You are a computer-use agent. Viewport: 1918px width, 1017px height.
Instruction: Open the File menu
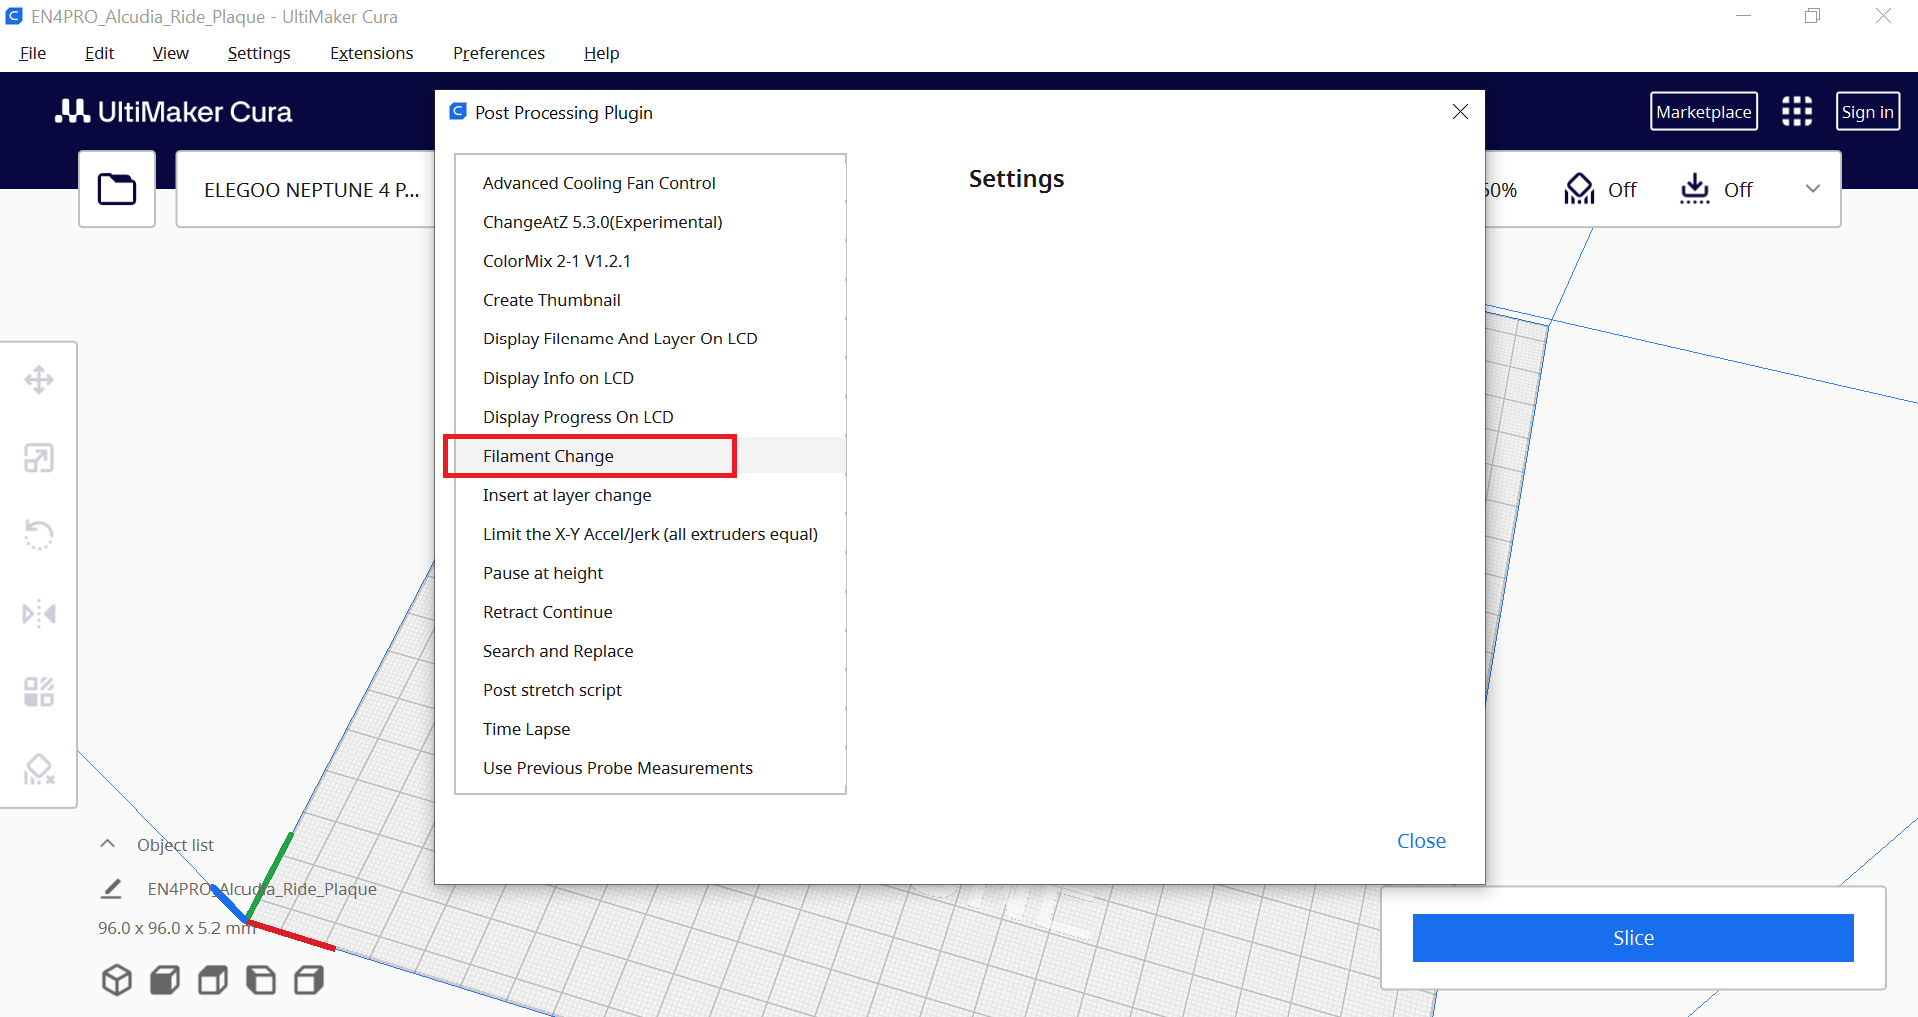coord(33,53)
